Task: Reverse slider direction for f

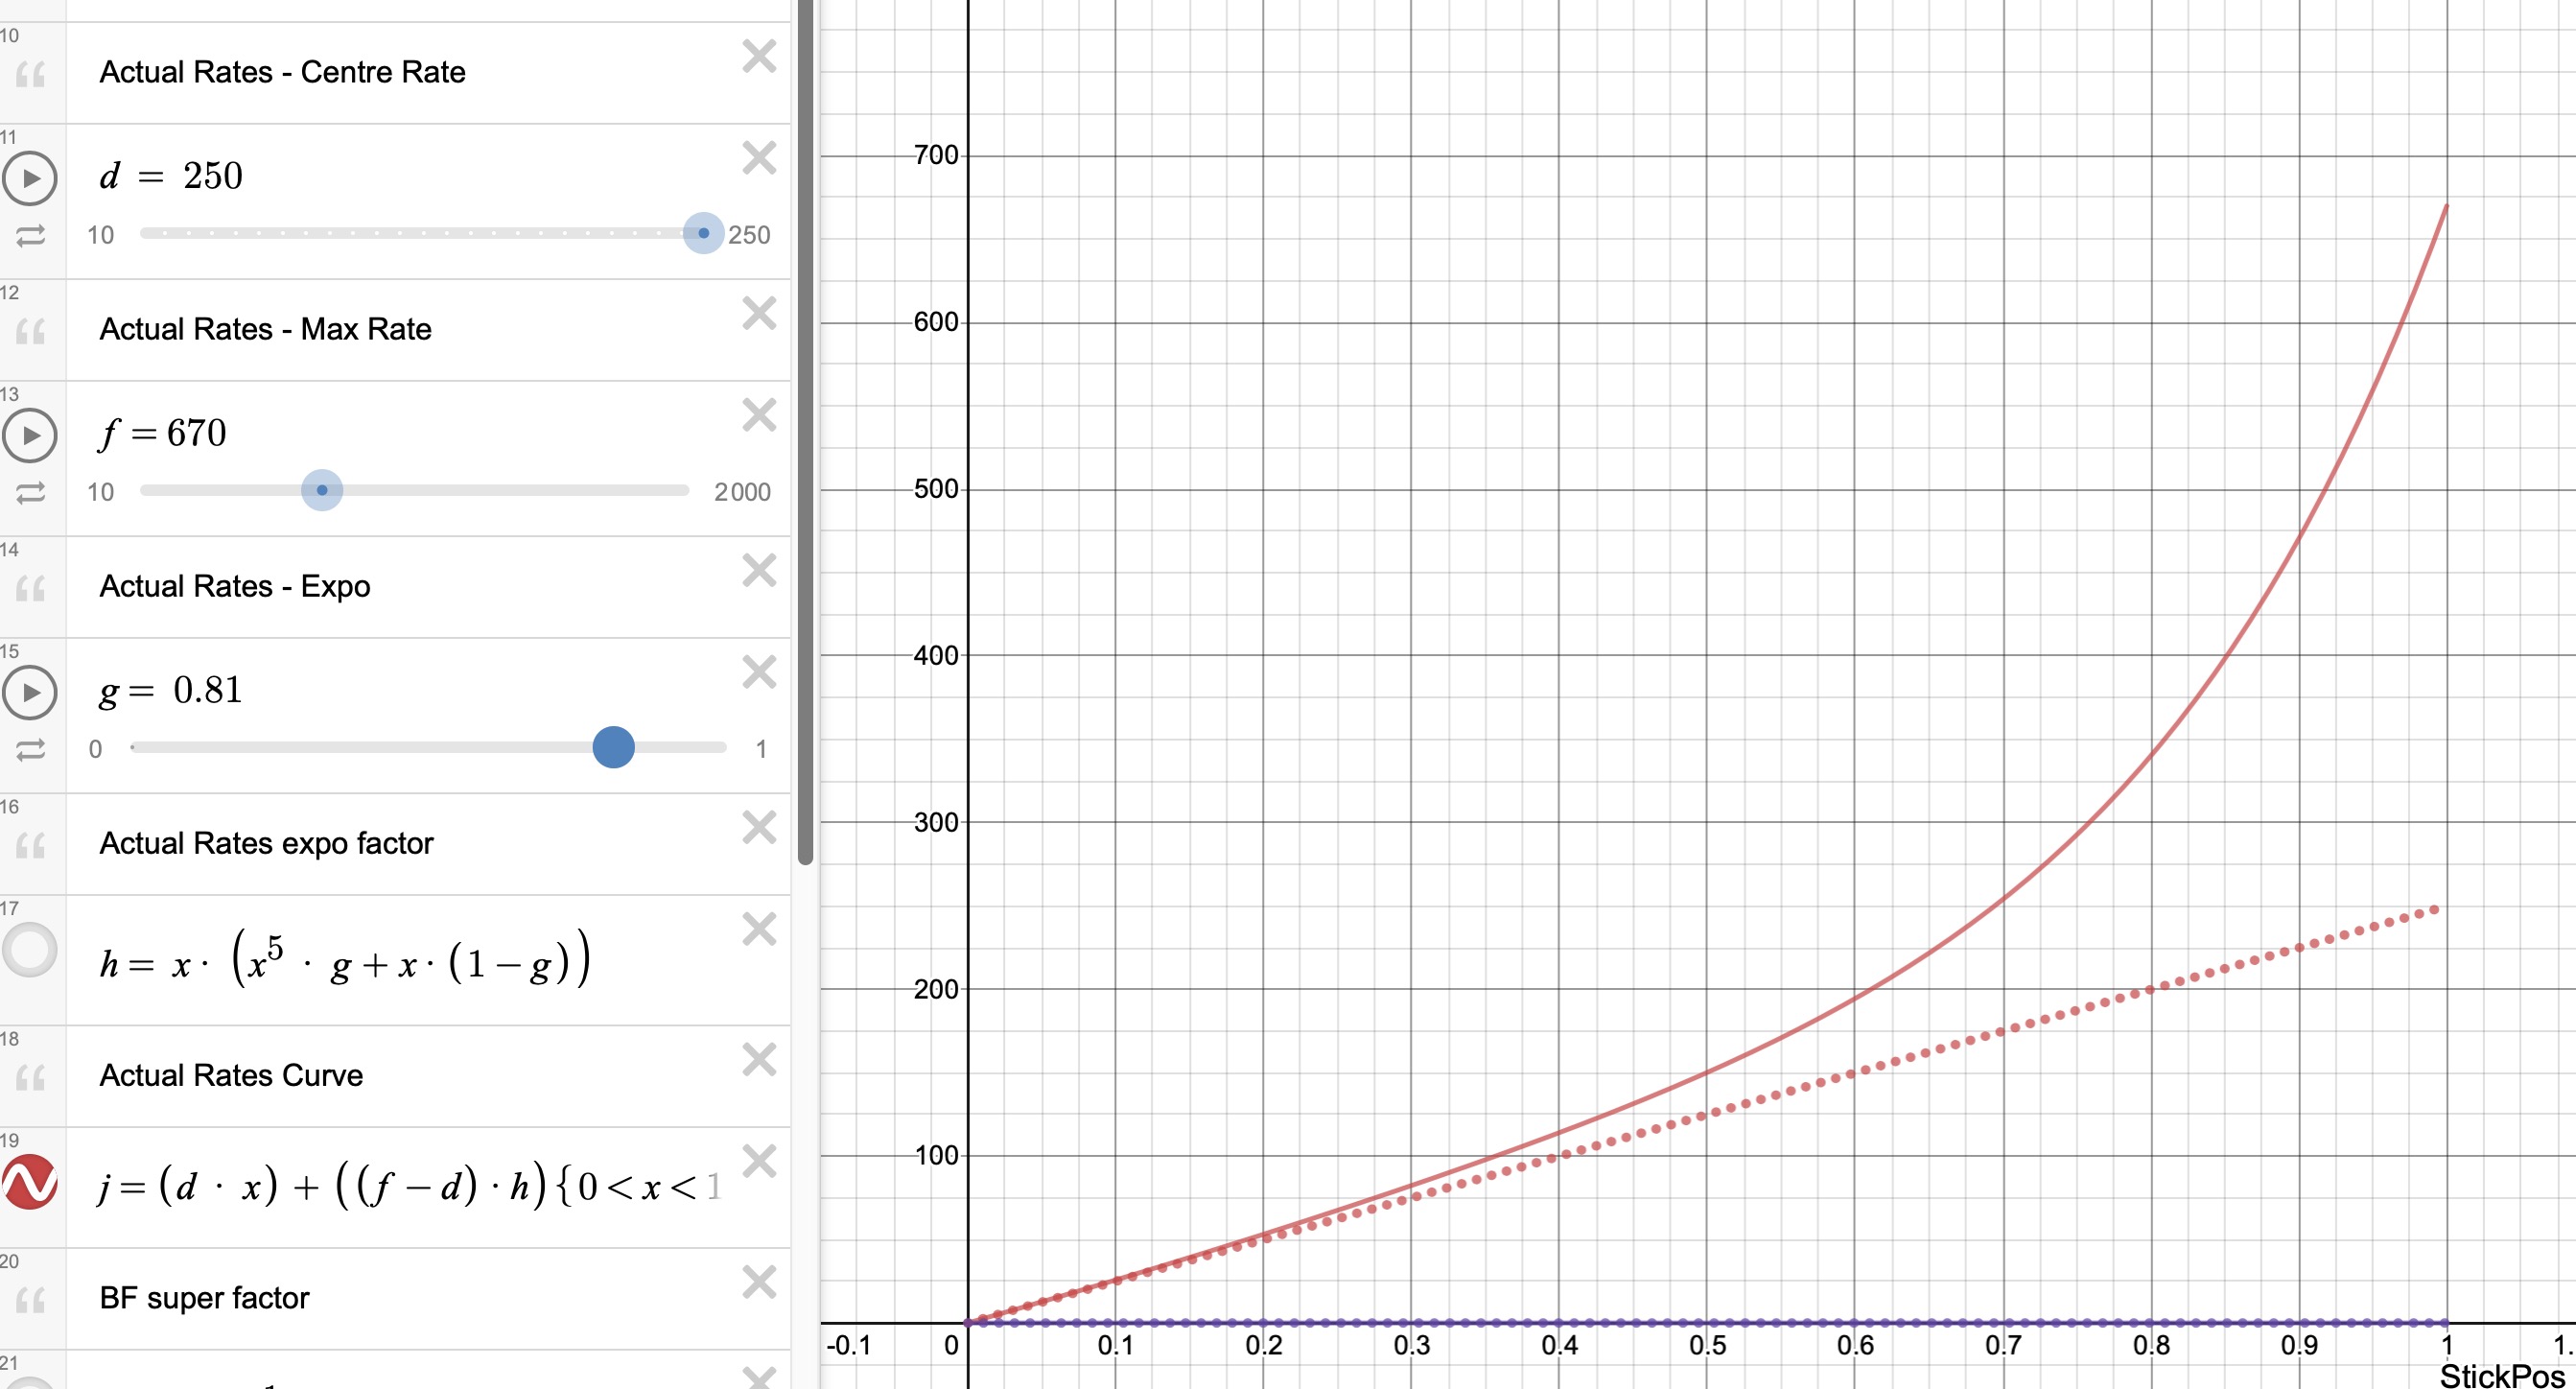Action: 31,493
